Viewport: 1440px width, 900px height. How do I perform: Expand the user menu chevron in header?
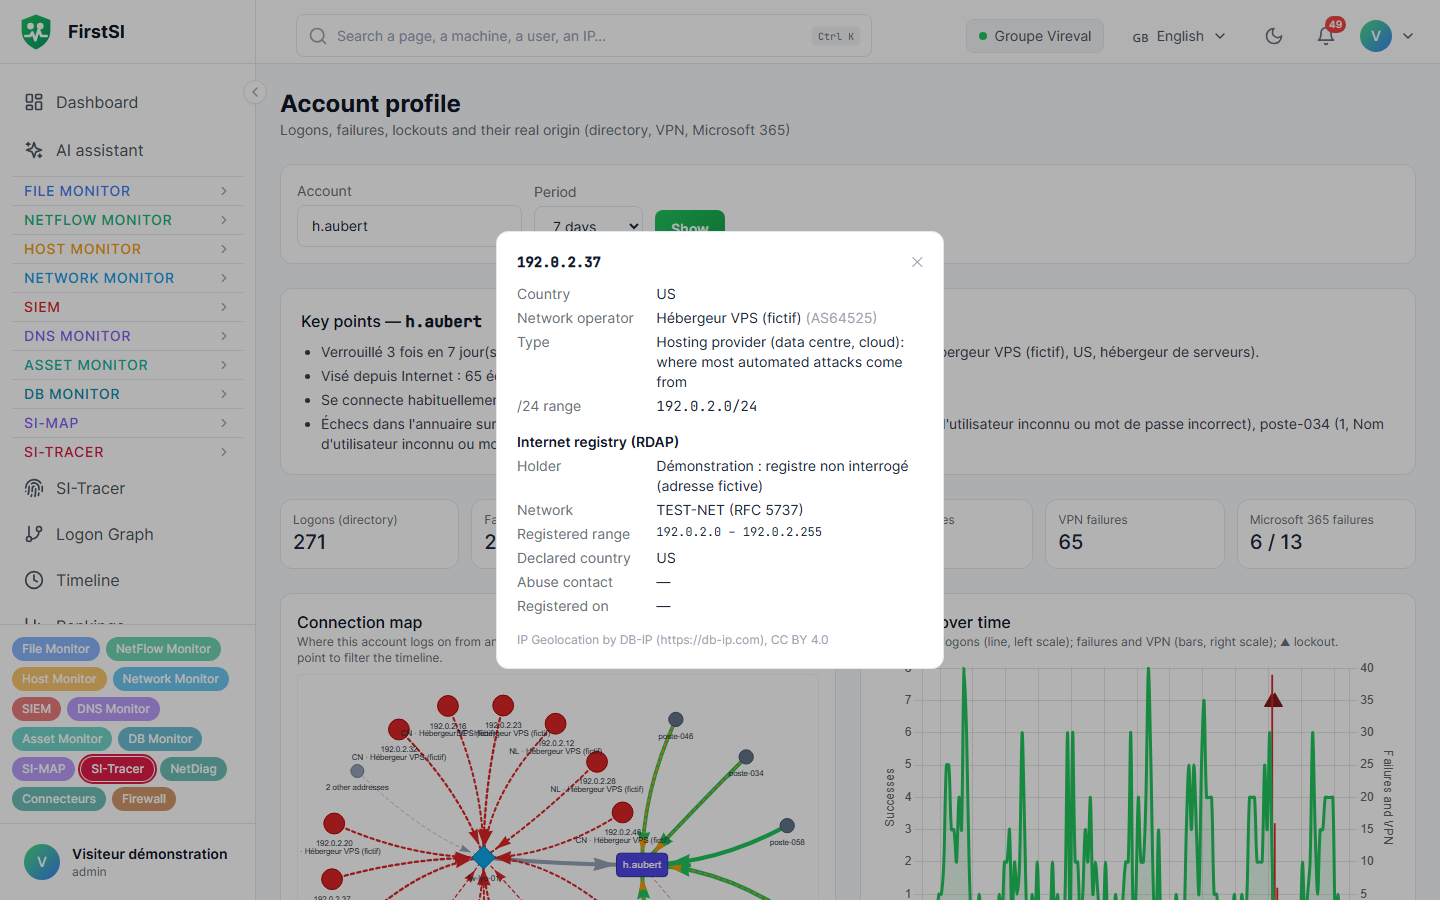coord(1408,36)
